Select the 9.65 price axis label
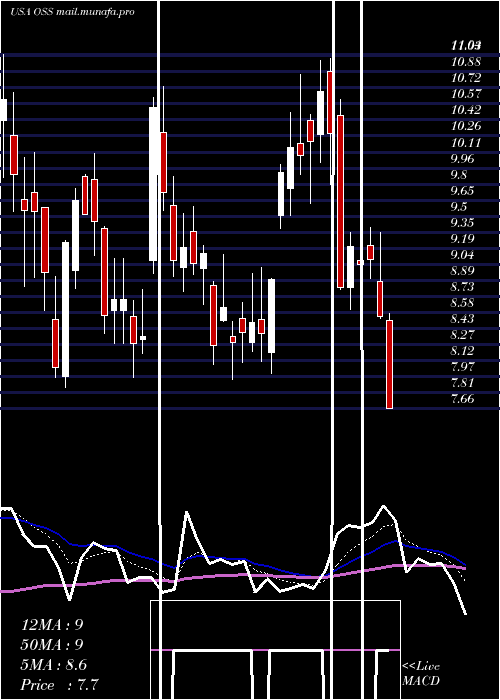The image size is (500, 700). point(462,191)
